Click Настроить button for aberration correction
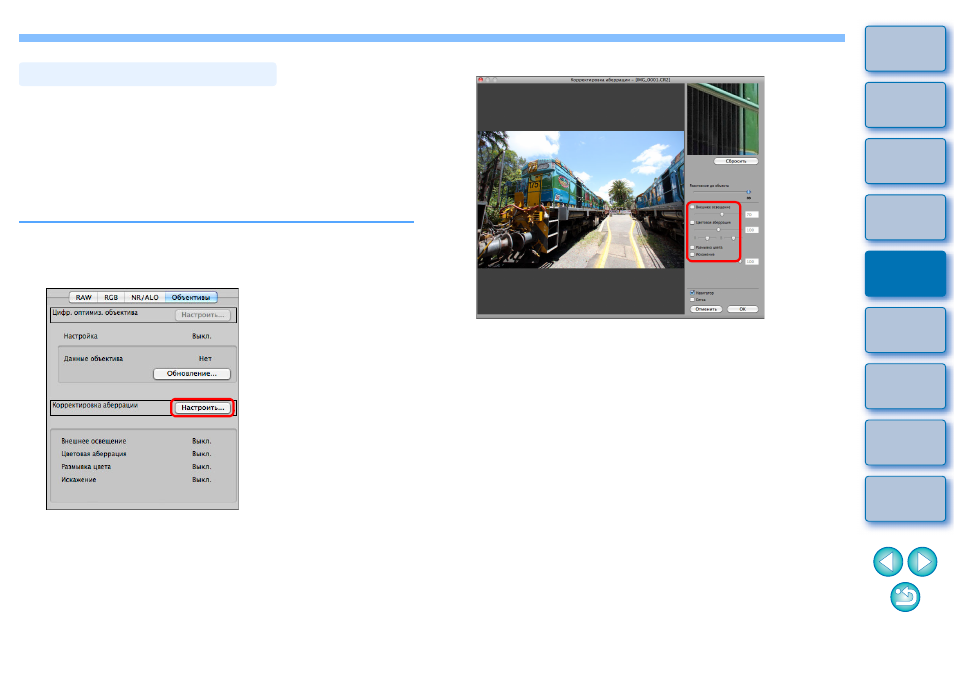 click(x=203, y=408)
